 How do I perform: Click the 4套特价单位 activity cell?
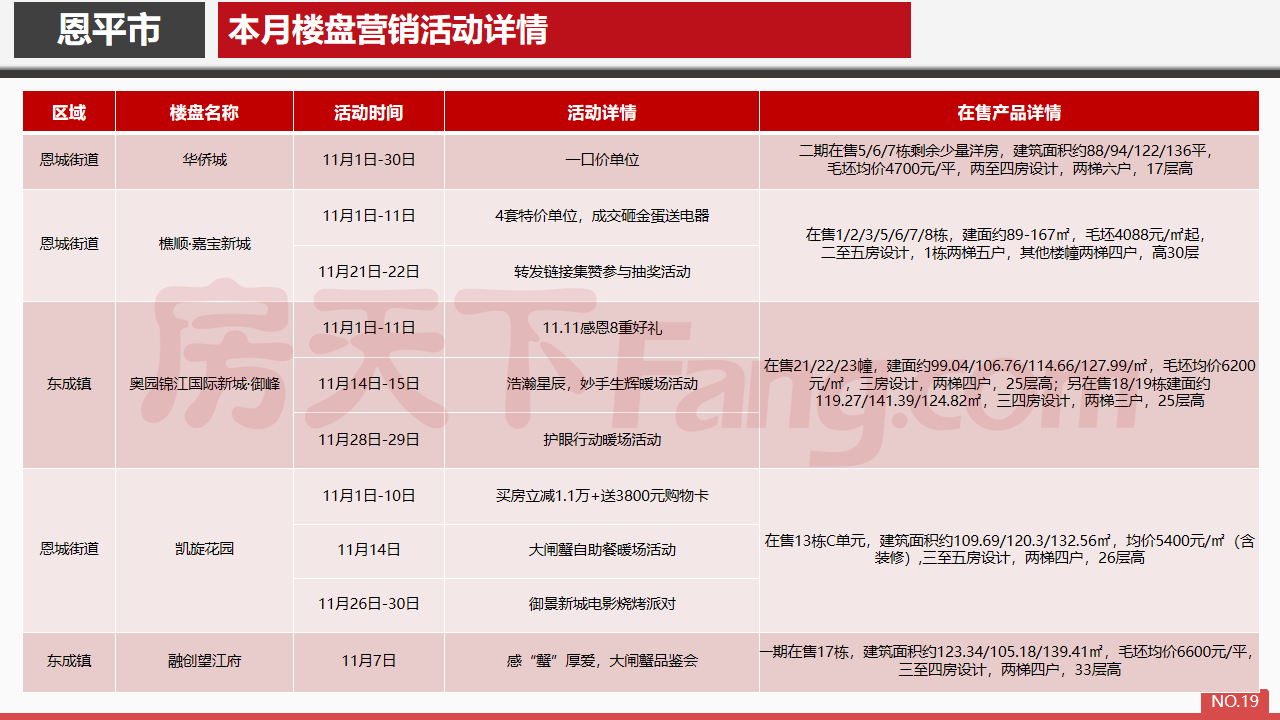pos(602,216)
